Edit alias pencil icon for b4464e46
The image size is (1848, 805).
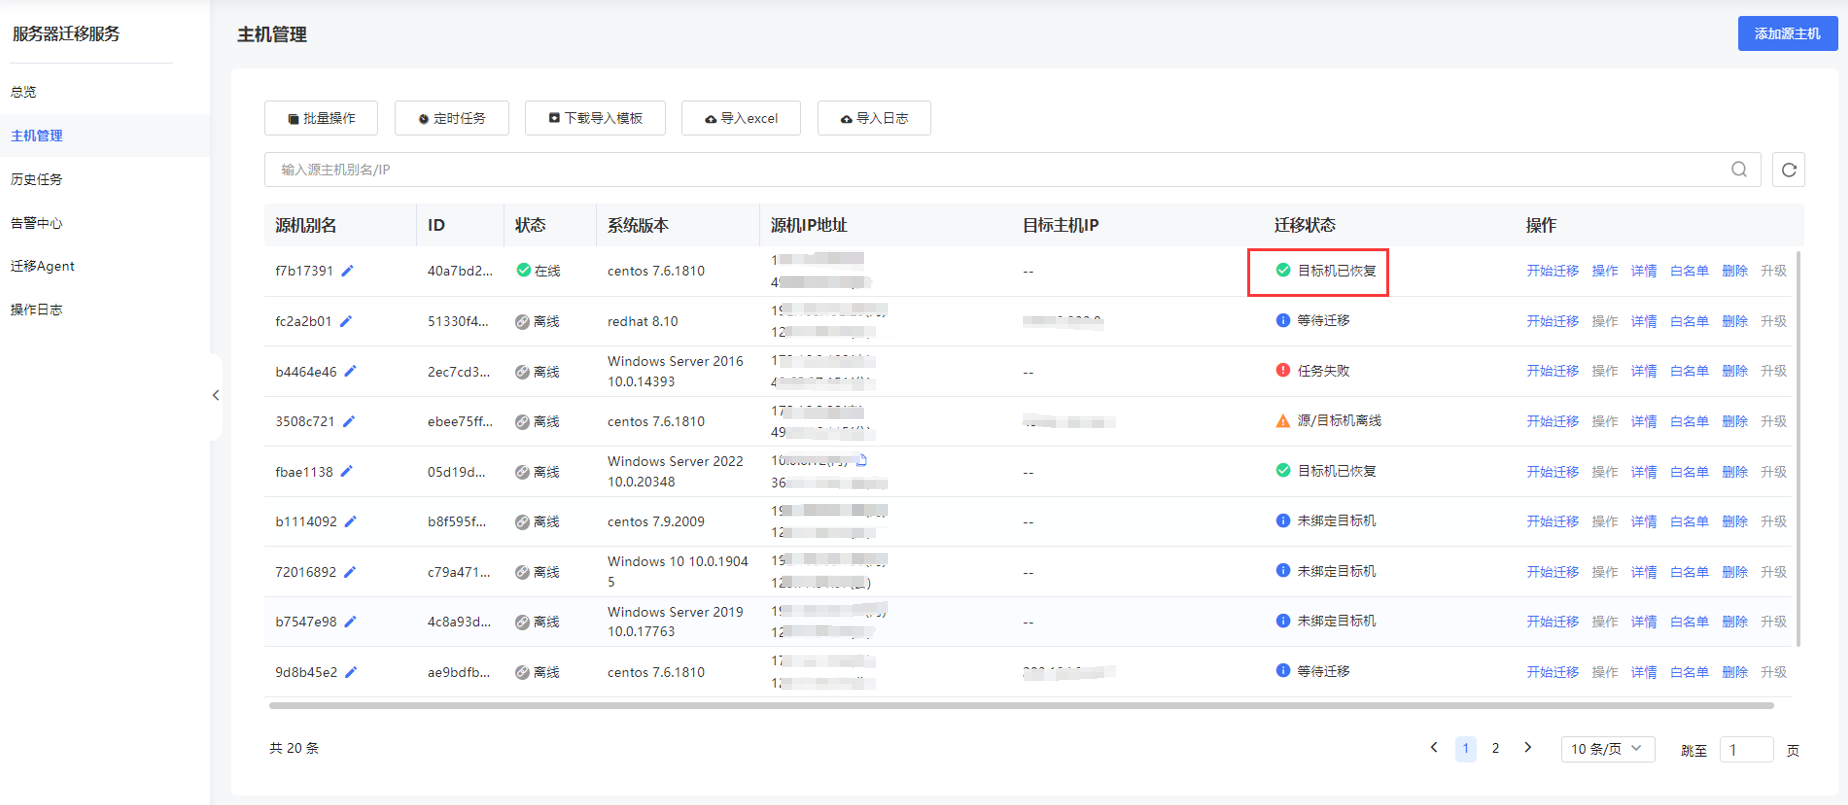(350, 371)
